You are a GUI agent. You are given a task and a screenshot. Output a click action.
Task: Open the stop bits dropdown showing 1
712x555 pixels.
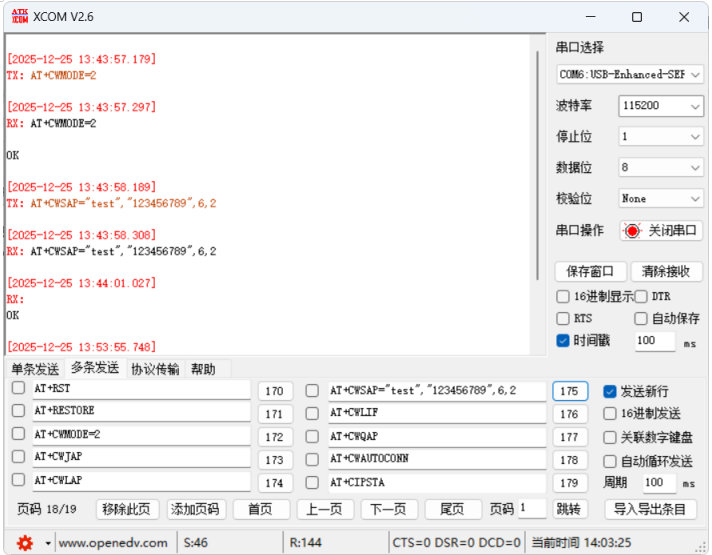tap(661, 137)
